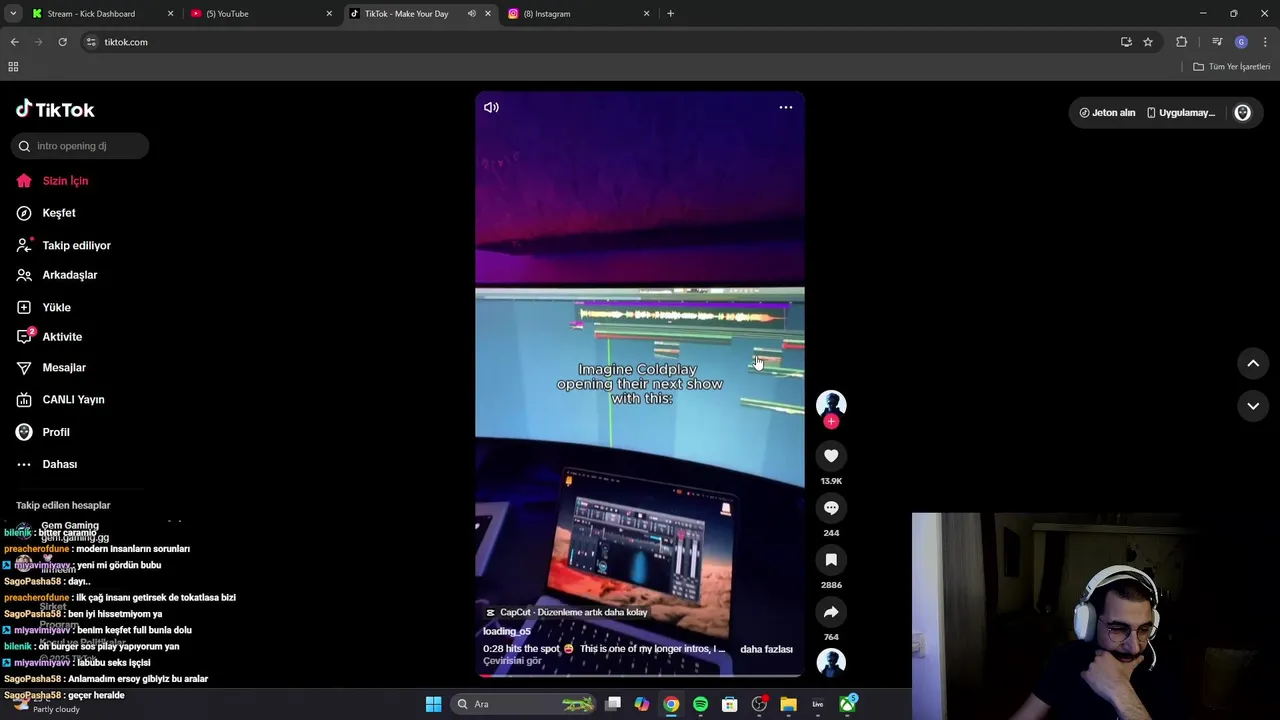Mute the TikTok video sound

click(x=491, y=107)
